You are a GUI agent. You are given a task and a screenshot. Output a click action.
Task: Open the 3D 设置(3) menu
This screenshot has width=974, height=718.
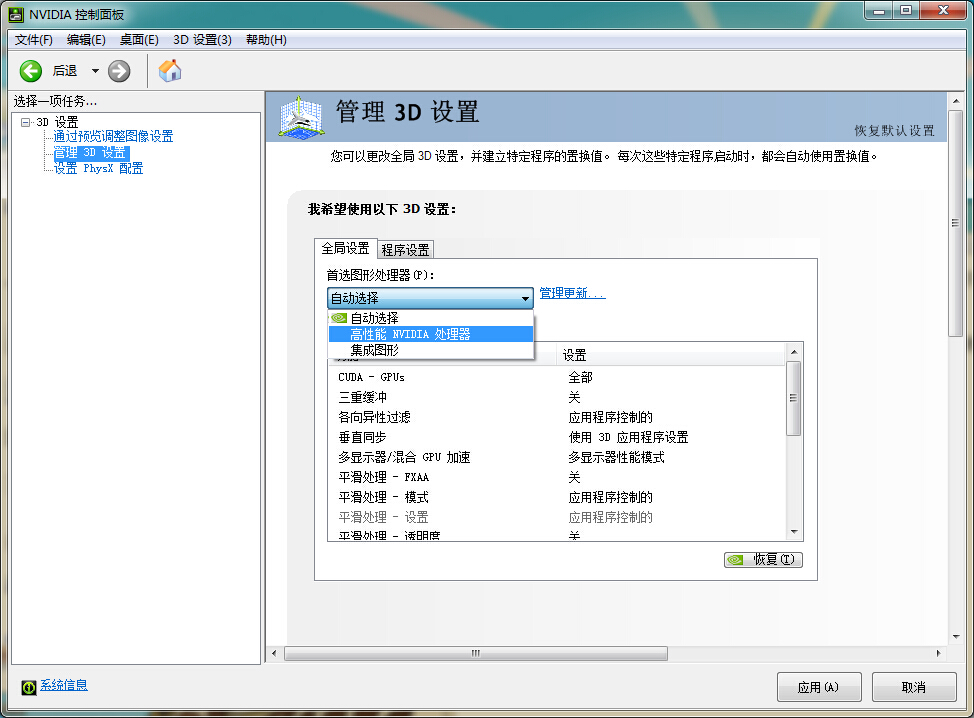click(x=203, y=40)
